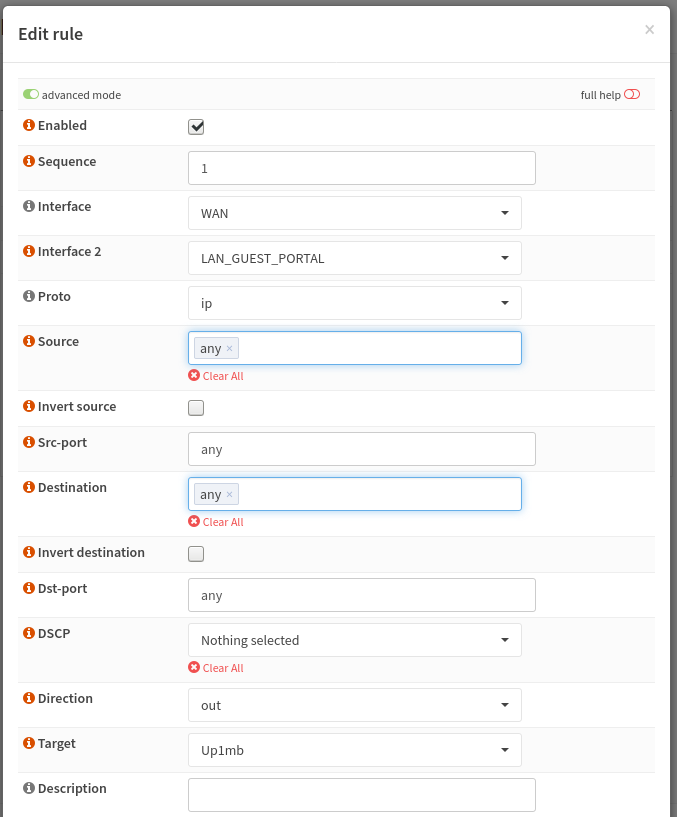
Task: Click the info icon next to Sequence
Action: click(29, 162)
